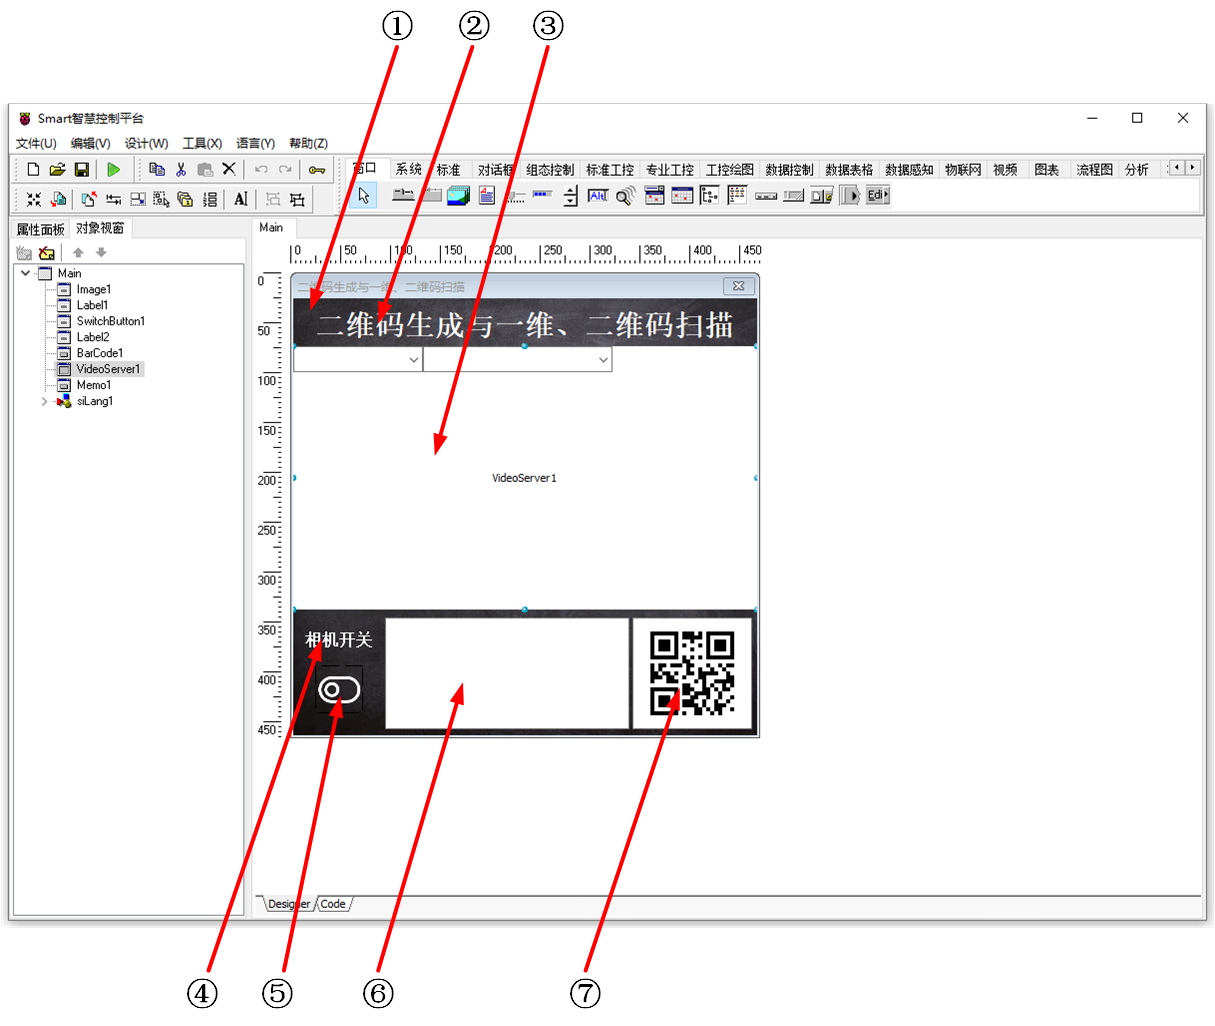Viewport: 1215px width, 1026px height.
Task: Open the 数据表格 palette tab
Action: coord(849,169)
